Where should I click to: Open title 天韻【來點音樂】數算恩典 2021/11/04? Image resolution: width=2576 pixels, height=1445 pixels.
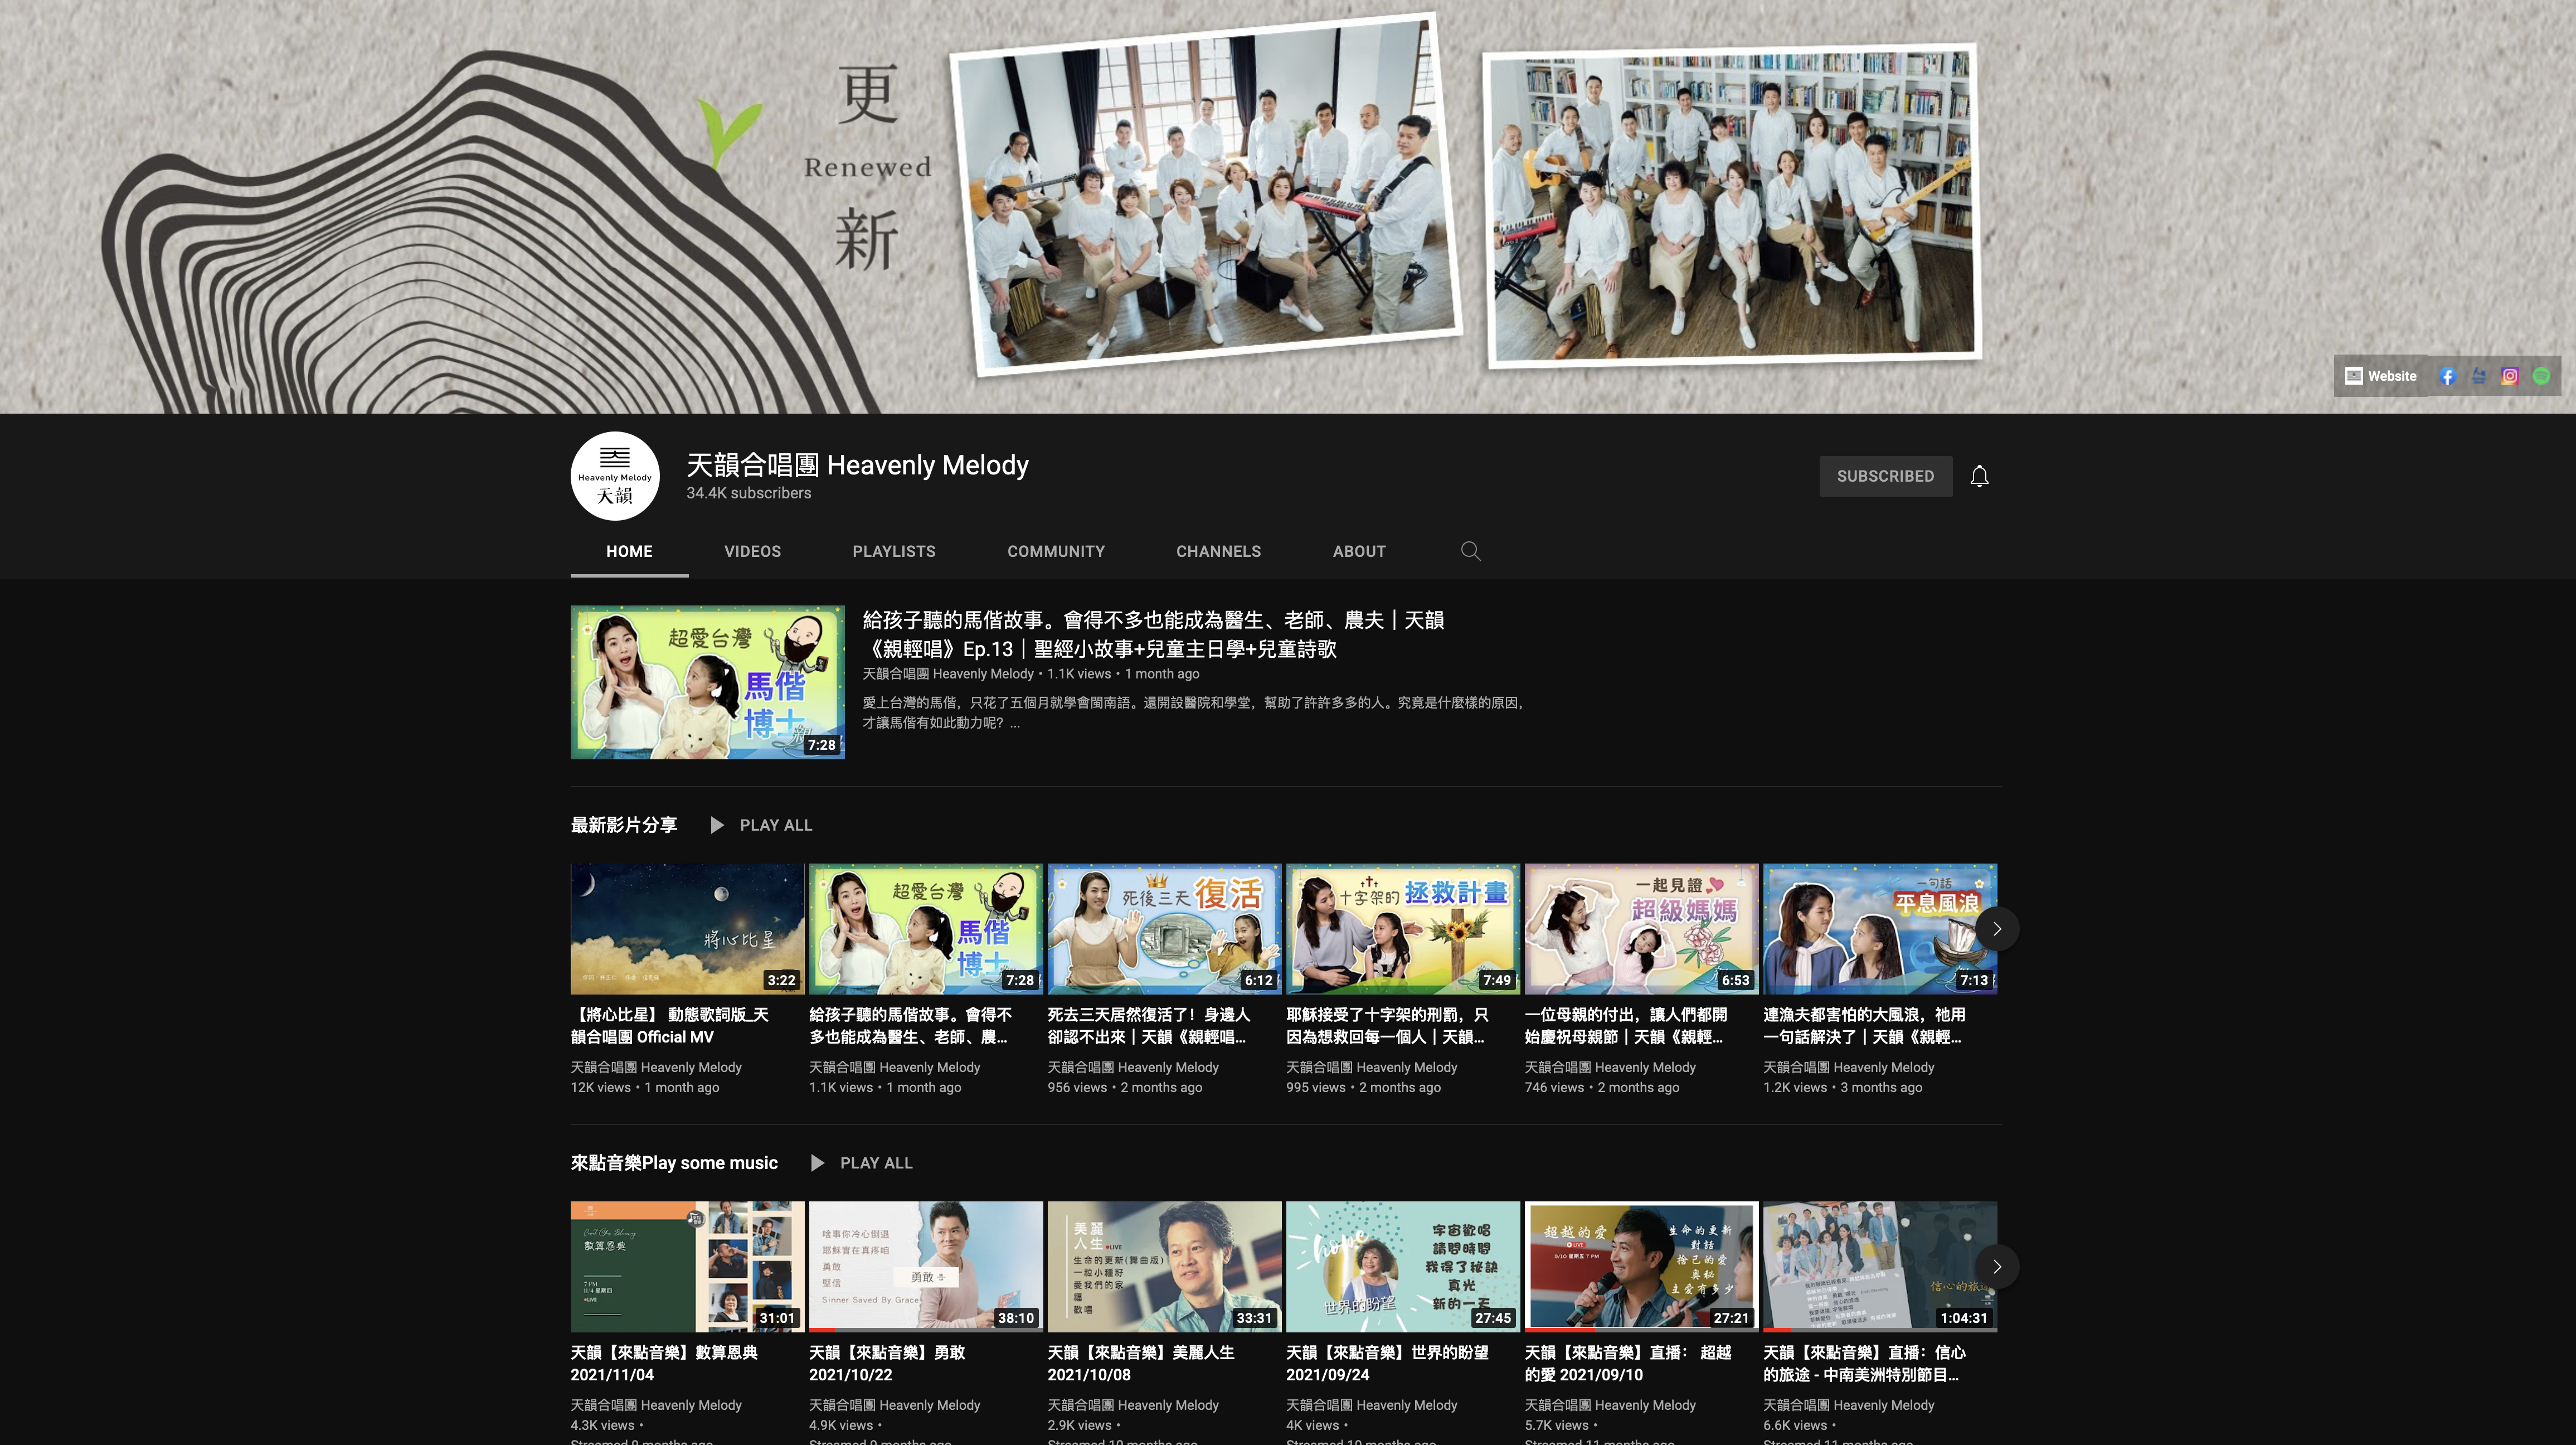click(664, 1363)
